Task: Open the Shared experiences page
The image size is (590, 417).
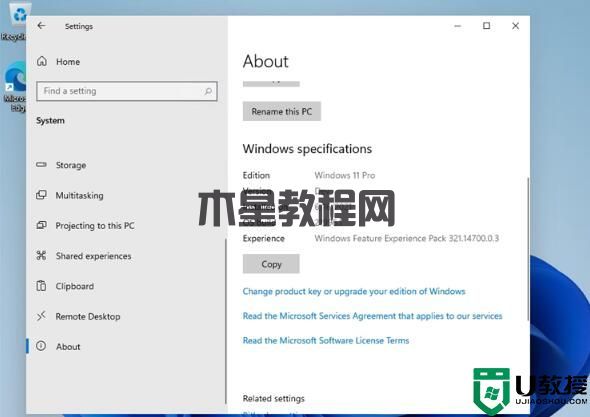Action: click(93, 256)
